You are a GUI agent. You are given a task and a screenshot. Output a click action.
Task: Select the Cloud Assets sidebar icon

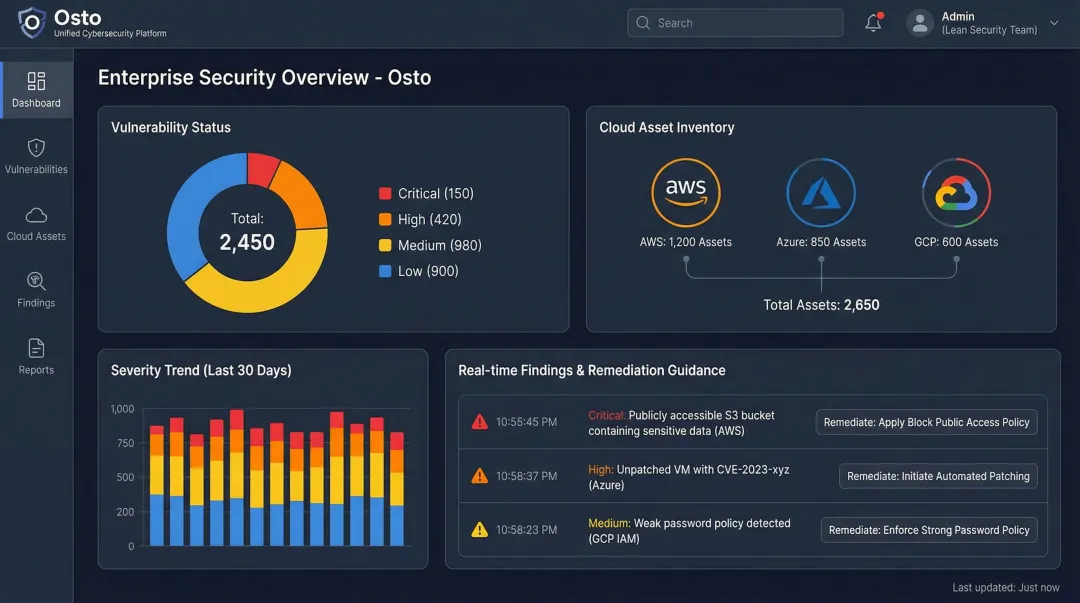36,222
